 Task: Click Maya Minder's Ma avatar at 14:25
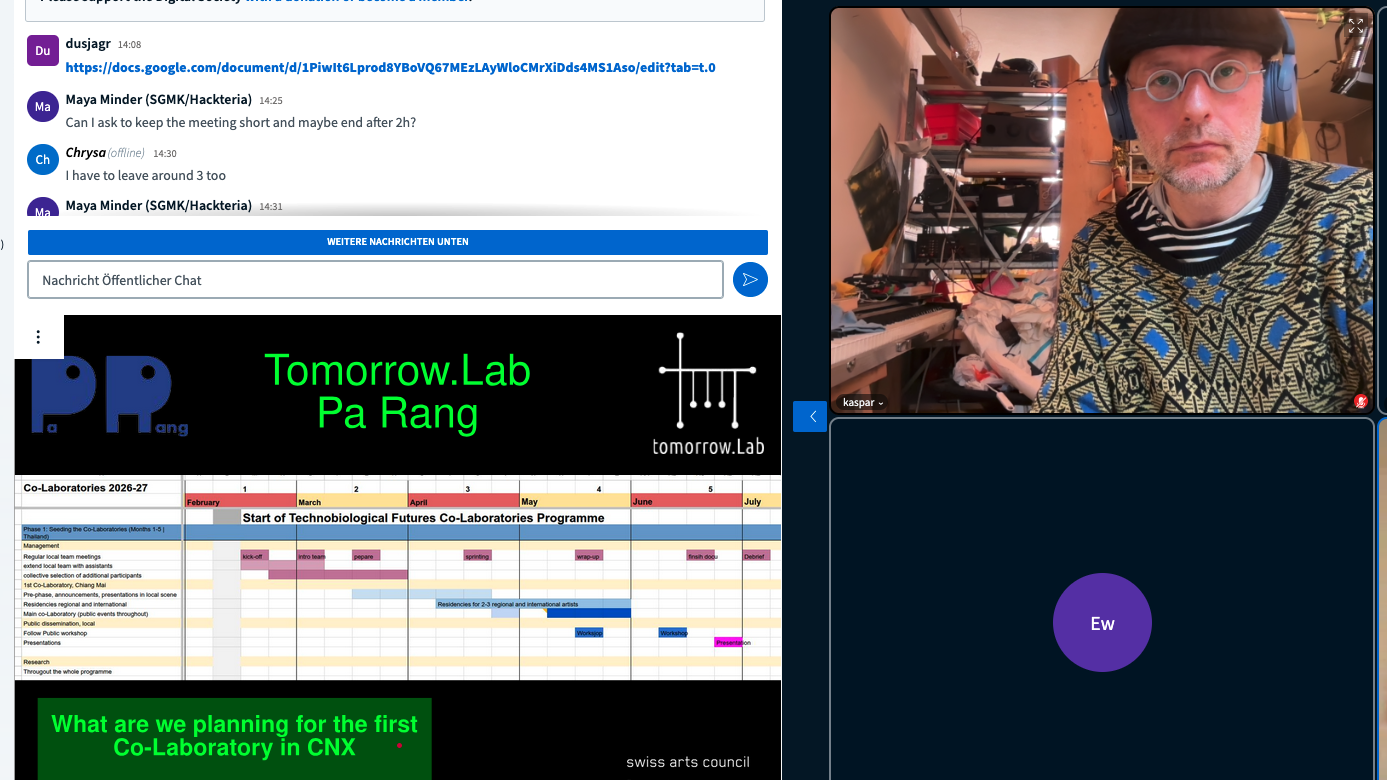pyautogui.click(x=42, y=106)
